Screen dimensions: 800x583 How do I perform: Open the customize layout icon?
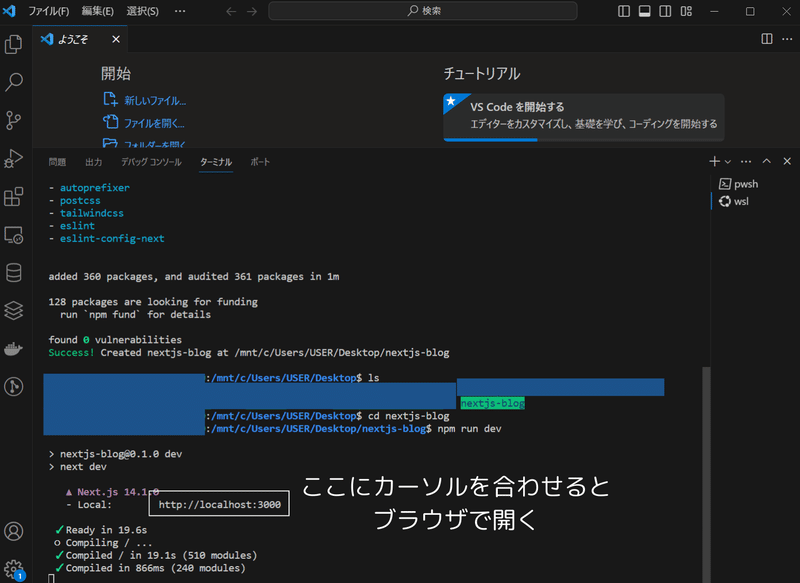point(686,11)
